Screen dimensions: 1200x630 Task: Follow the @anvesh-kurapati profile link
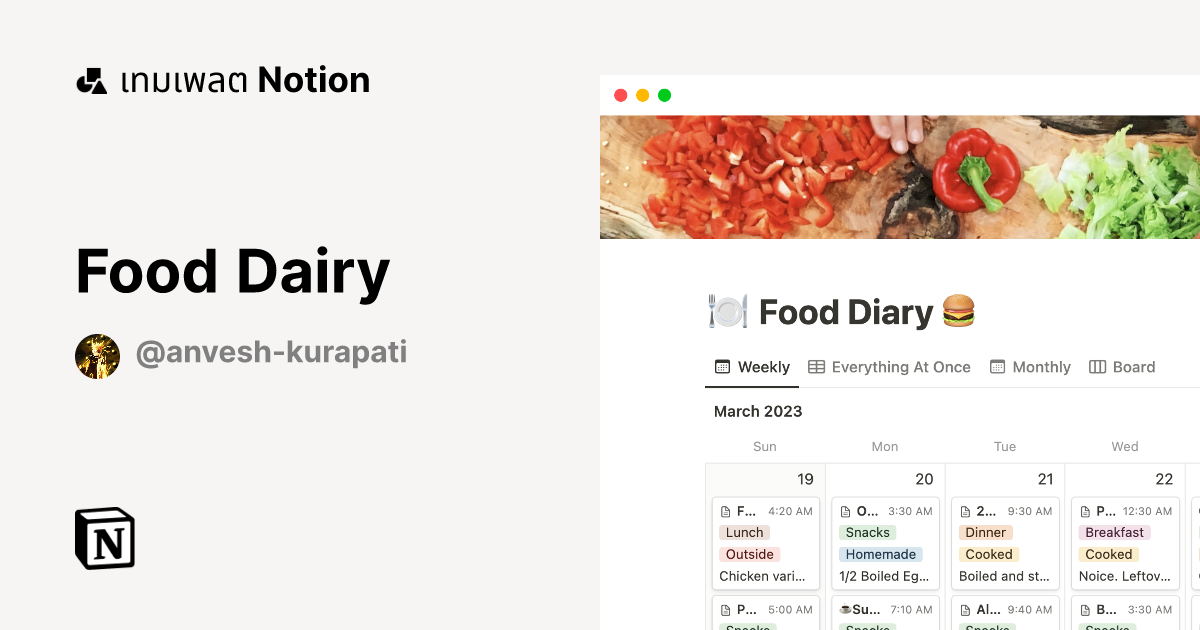pos(272,352)
